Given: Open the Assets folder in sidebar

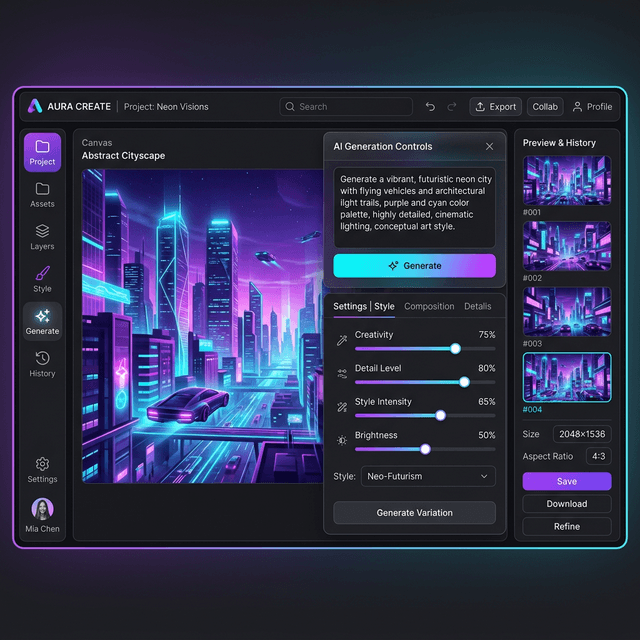Looking at the screenshot, I should click(42, 195).
